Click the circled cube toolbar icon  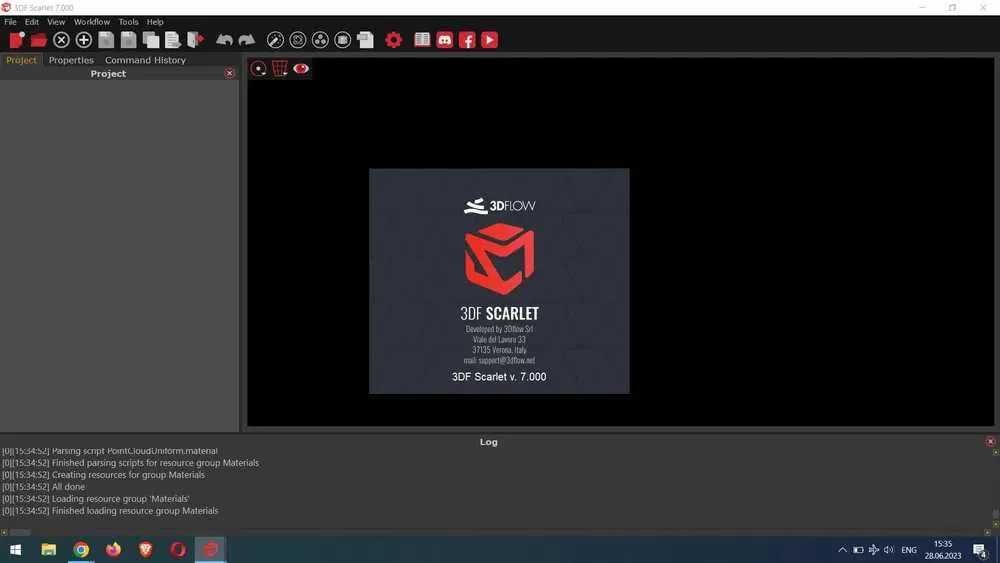tap(342, 40)
